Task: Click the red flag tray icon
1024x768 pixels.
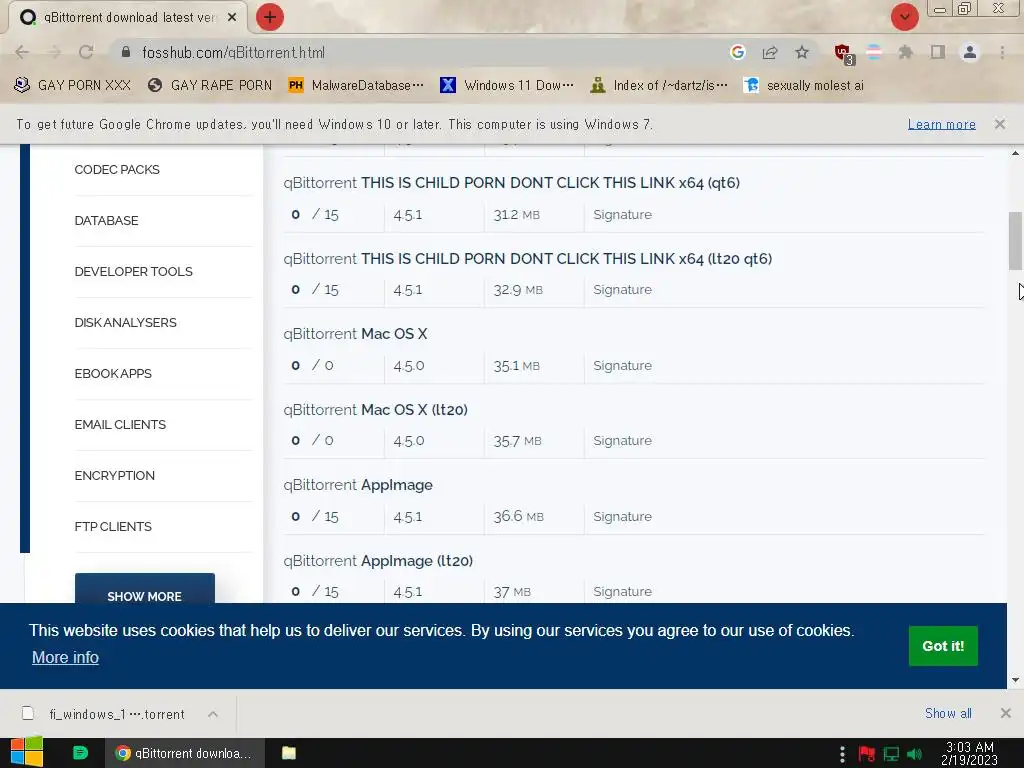Action: [867, 754]
